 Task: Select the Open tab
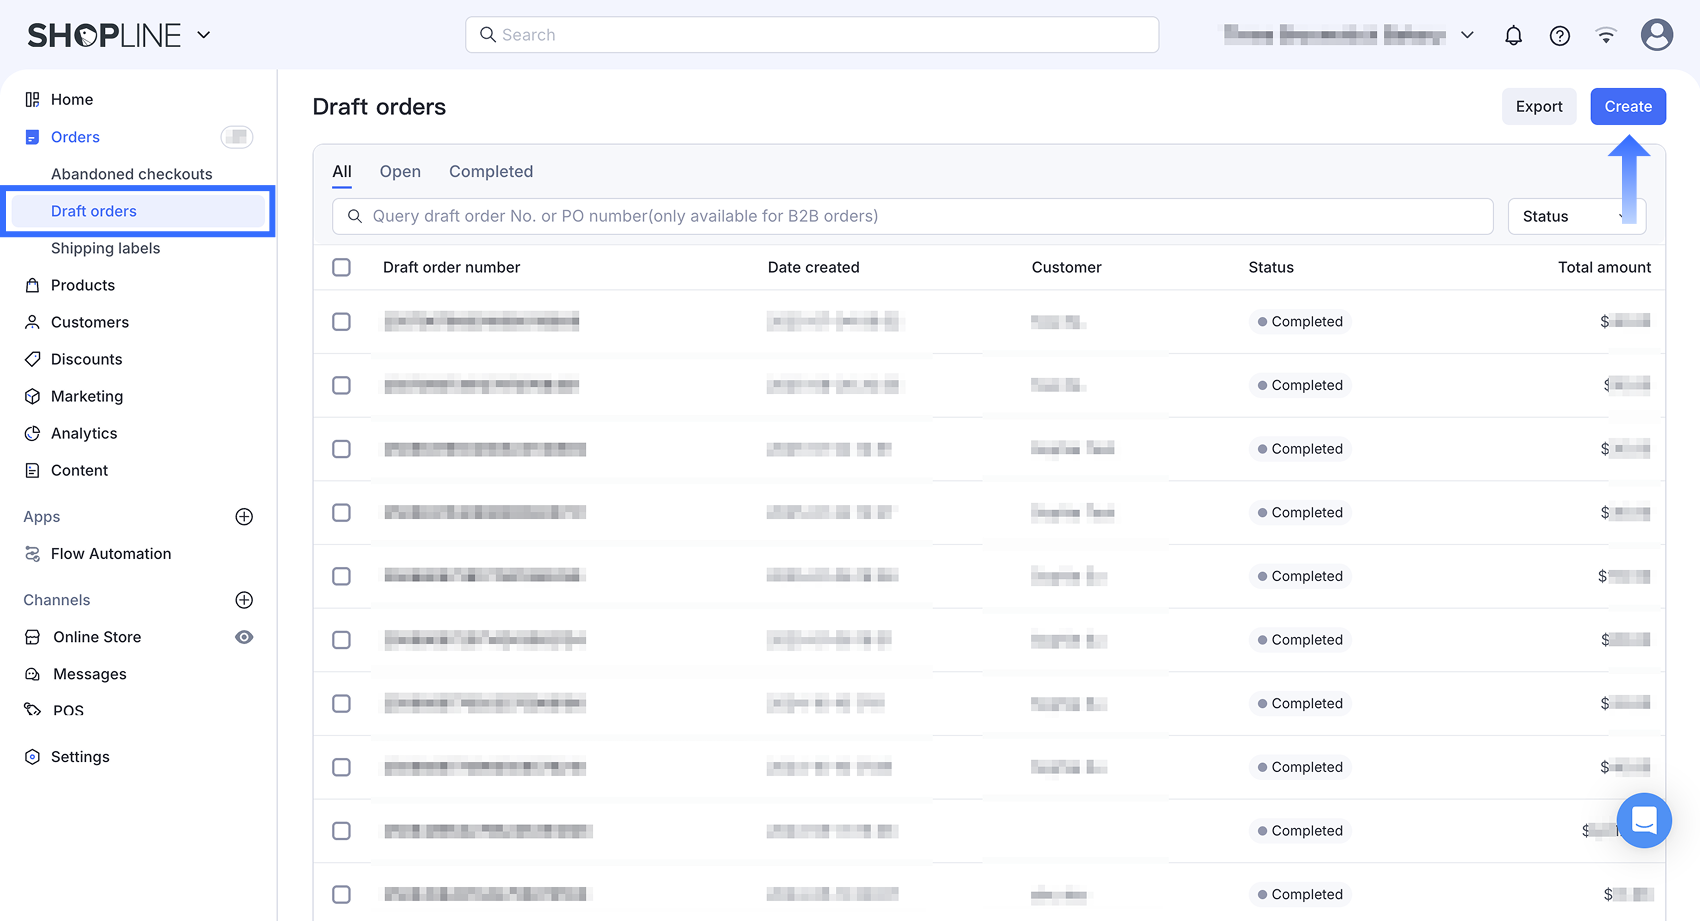pos(400,171)
